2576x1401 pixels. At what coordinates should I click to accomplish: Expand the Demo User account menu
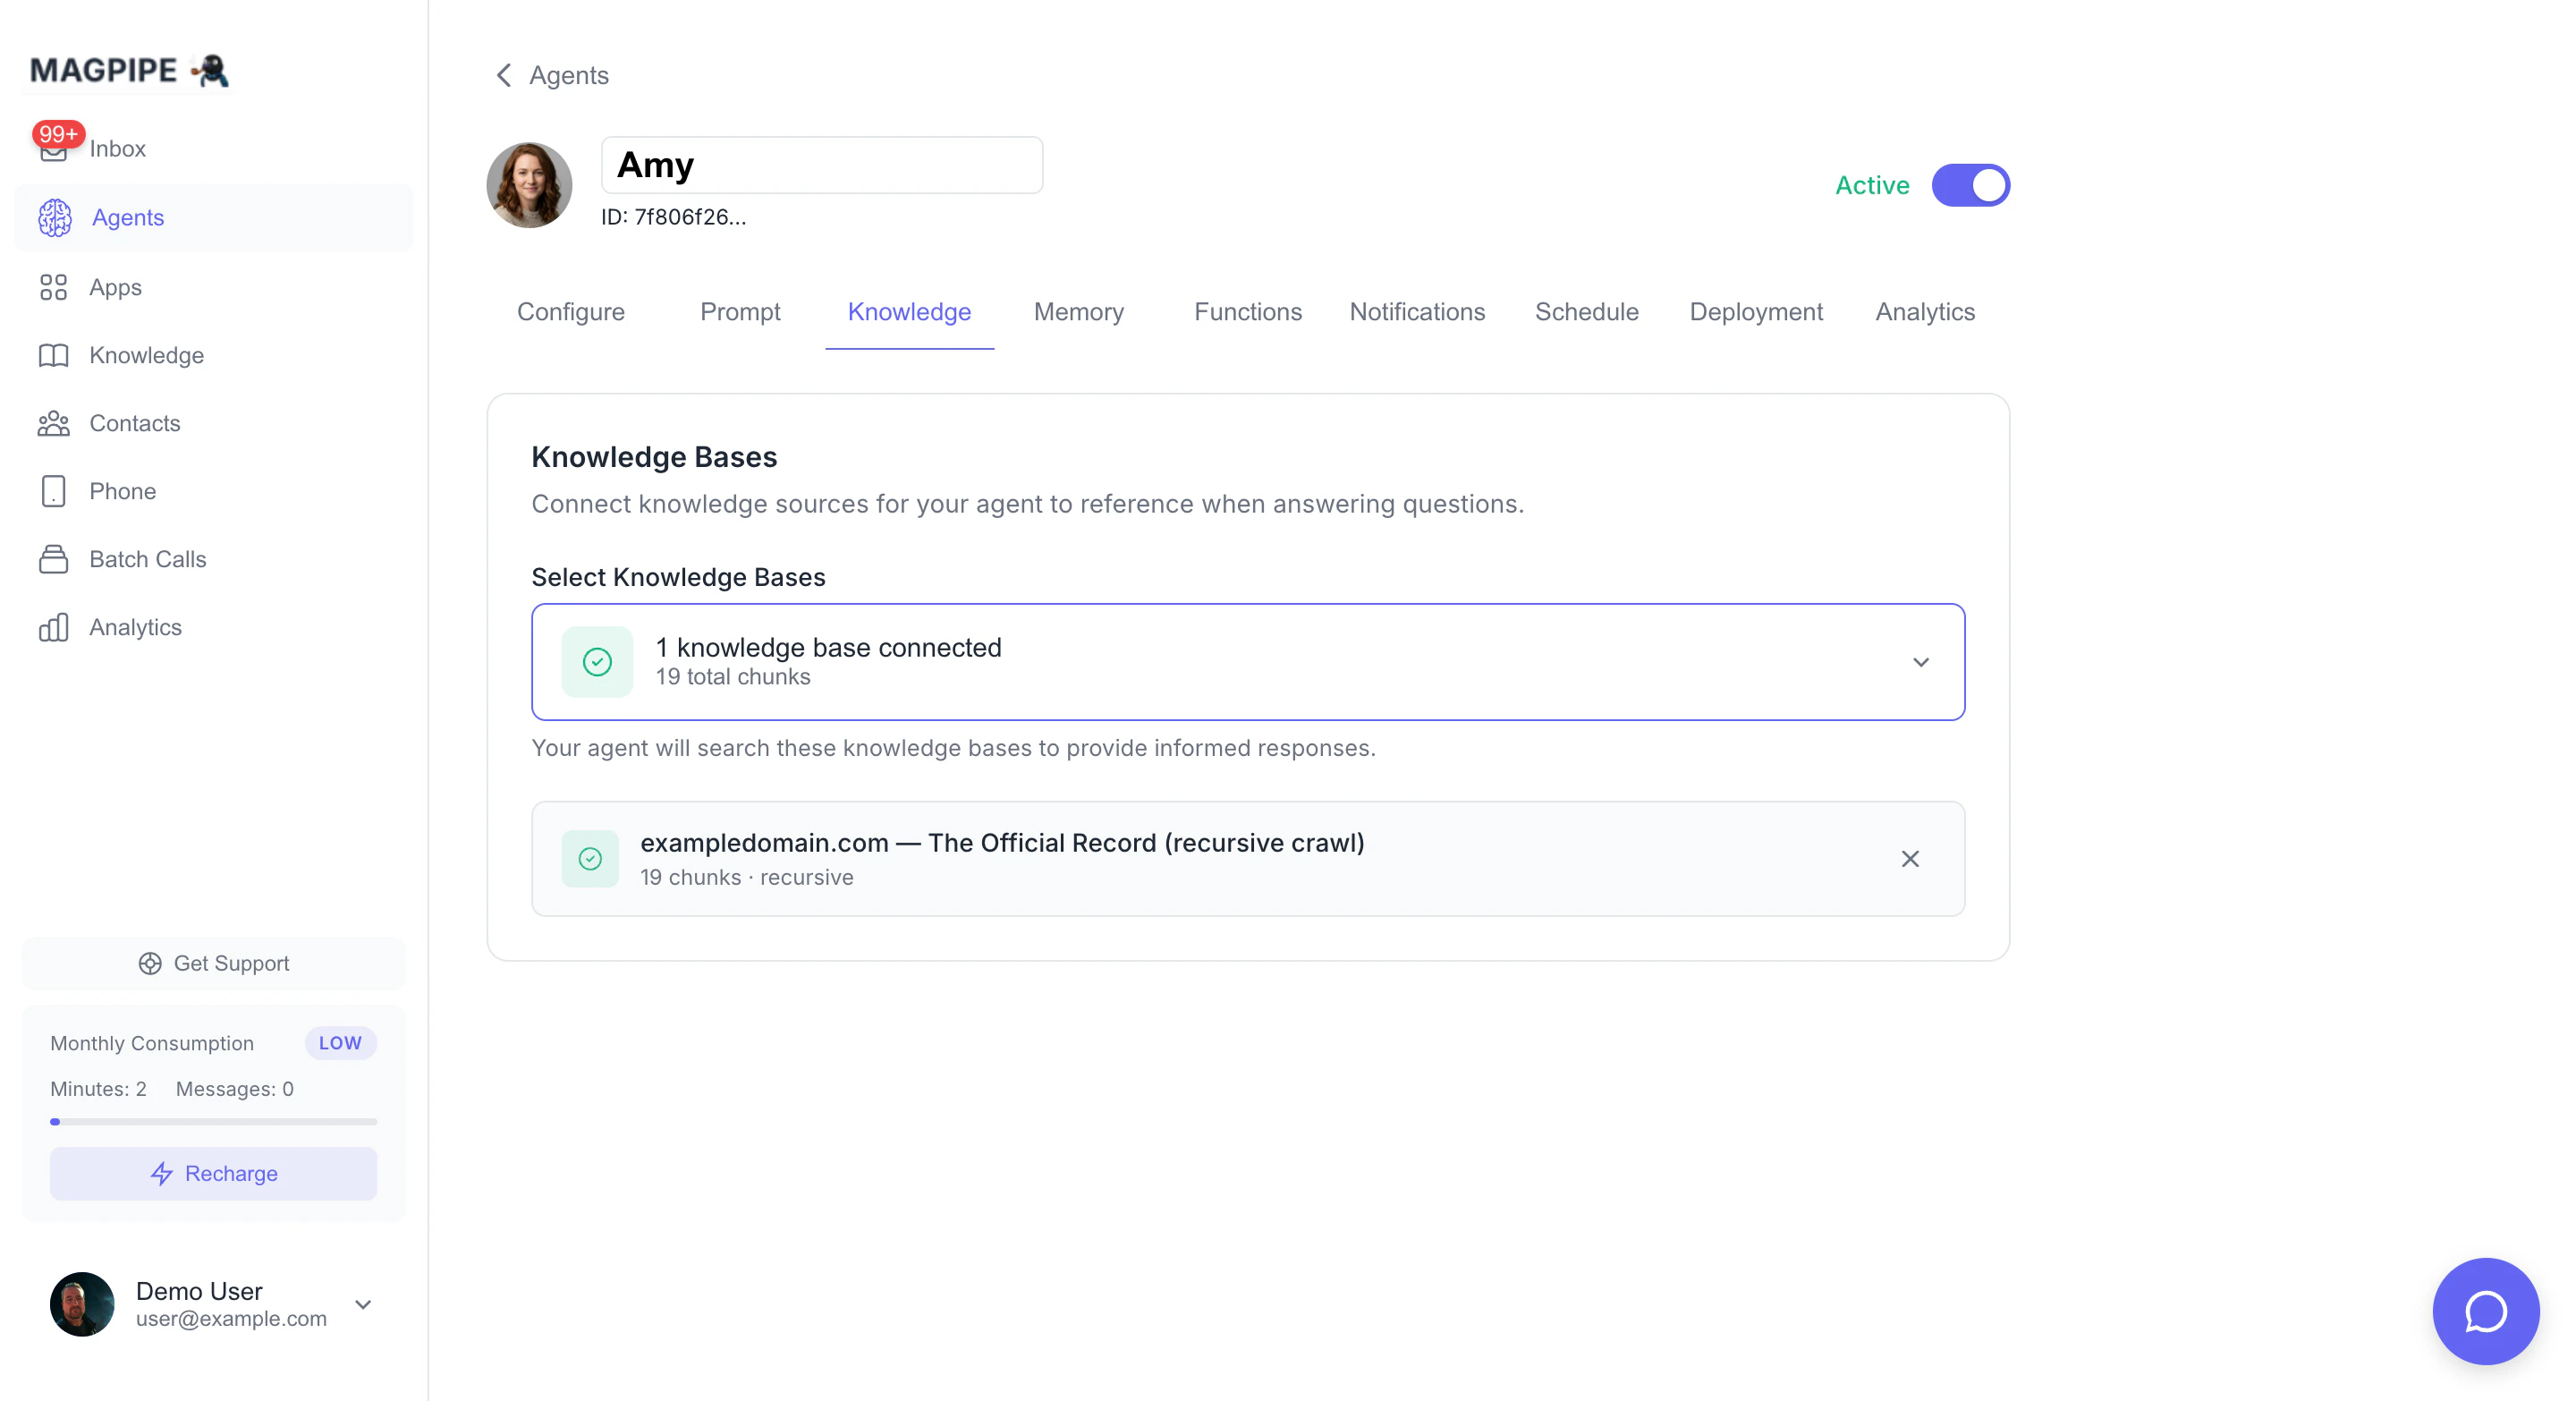point(363,1304)
